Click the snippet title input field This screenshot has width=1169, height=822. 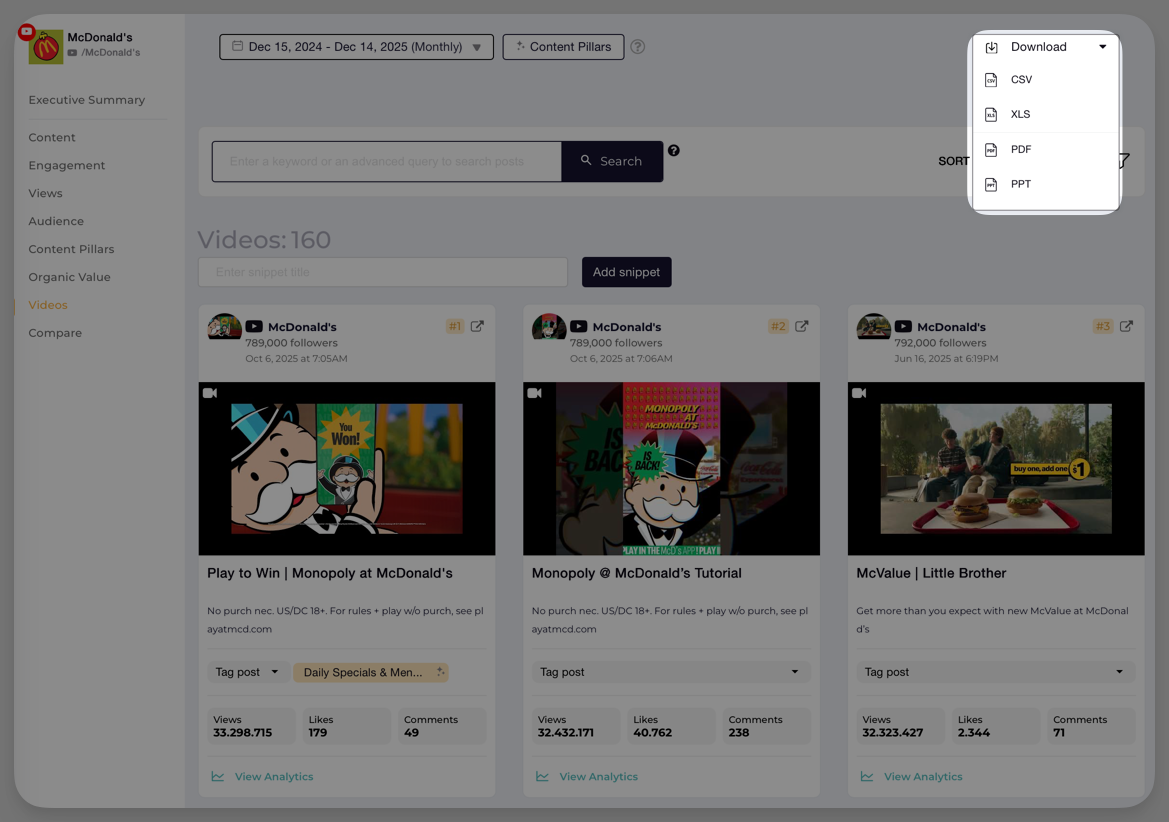[x=382, y=272]
